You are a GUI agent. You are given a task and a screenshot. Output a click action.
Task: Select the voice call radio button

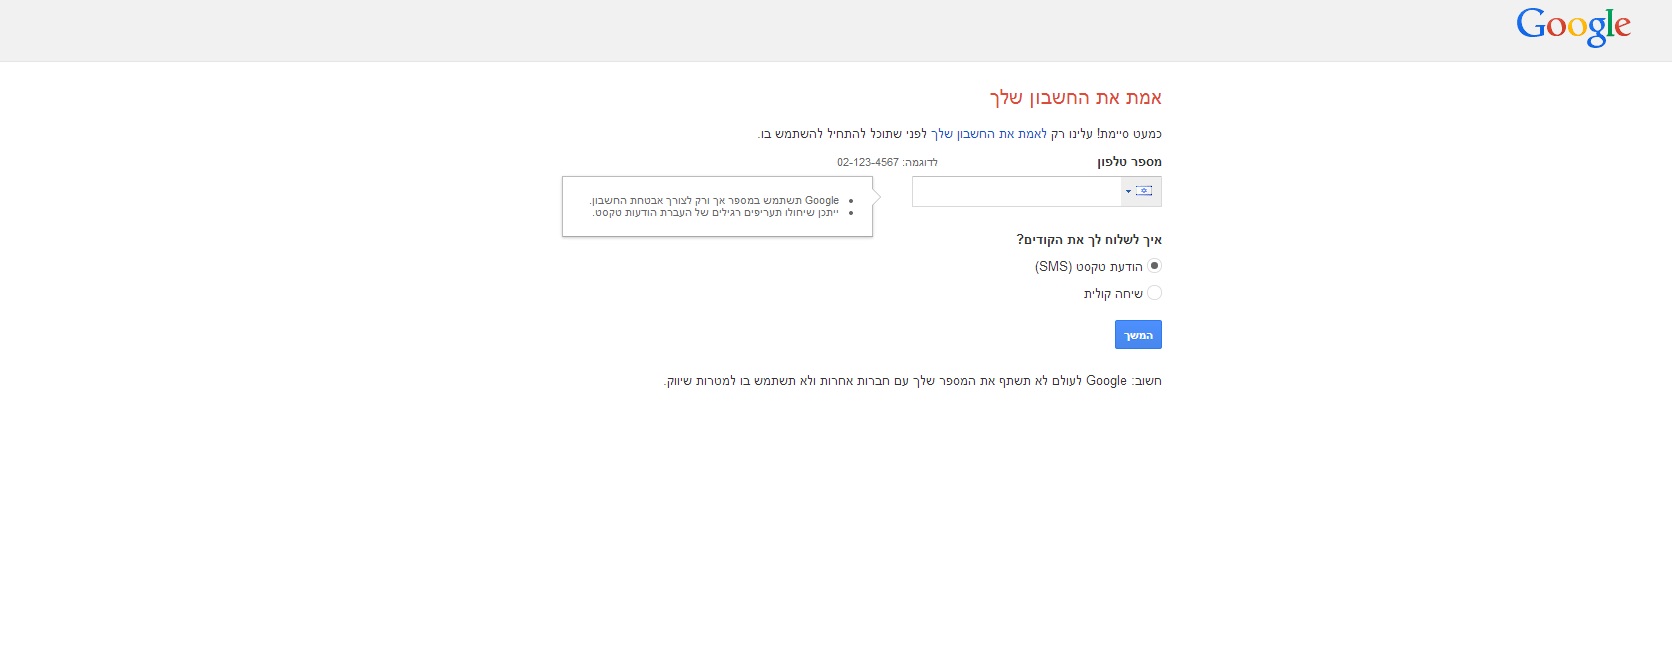1154,293
